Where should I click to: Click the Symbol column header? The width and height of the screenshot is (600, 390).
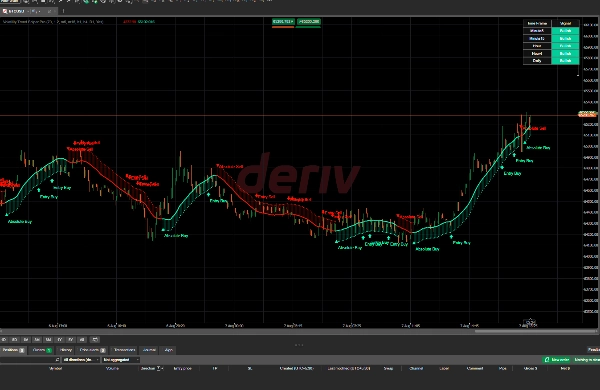[56, 368]
